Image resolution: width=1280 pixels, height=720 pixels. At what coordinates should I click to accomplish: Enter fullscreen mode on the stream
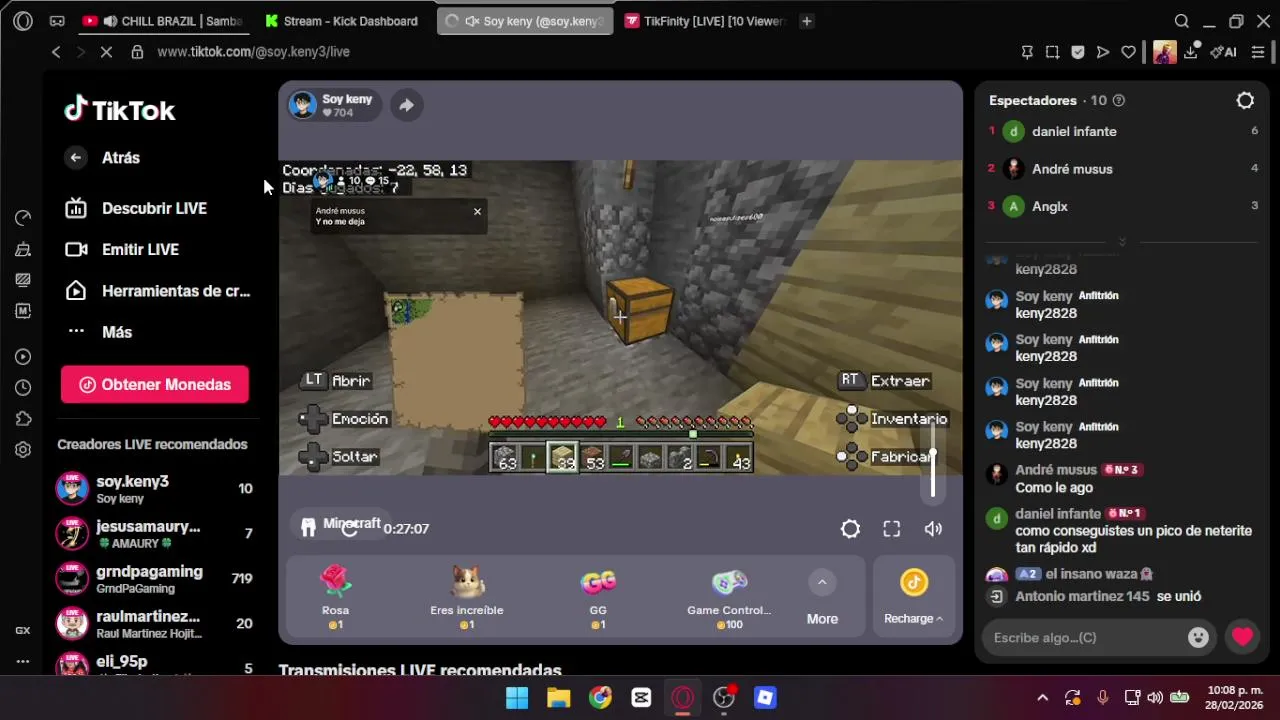click(891, 529)
